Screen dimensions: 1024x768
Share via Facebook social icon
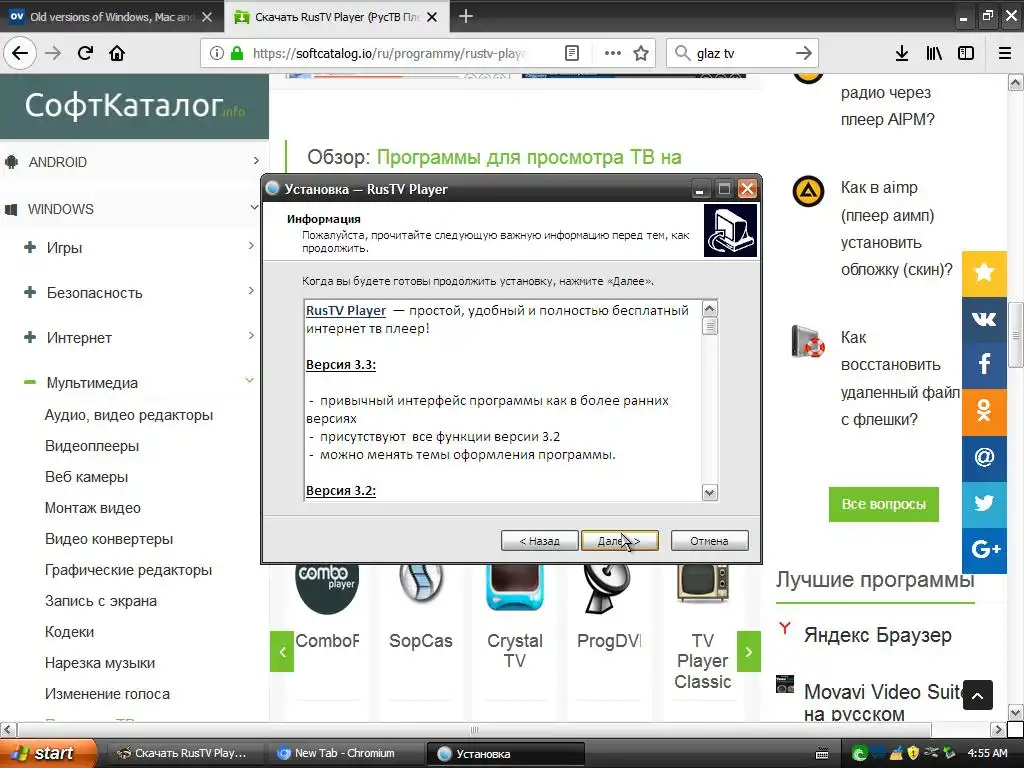pos(984,364)
